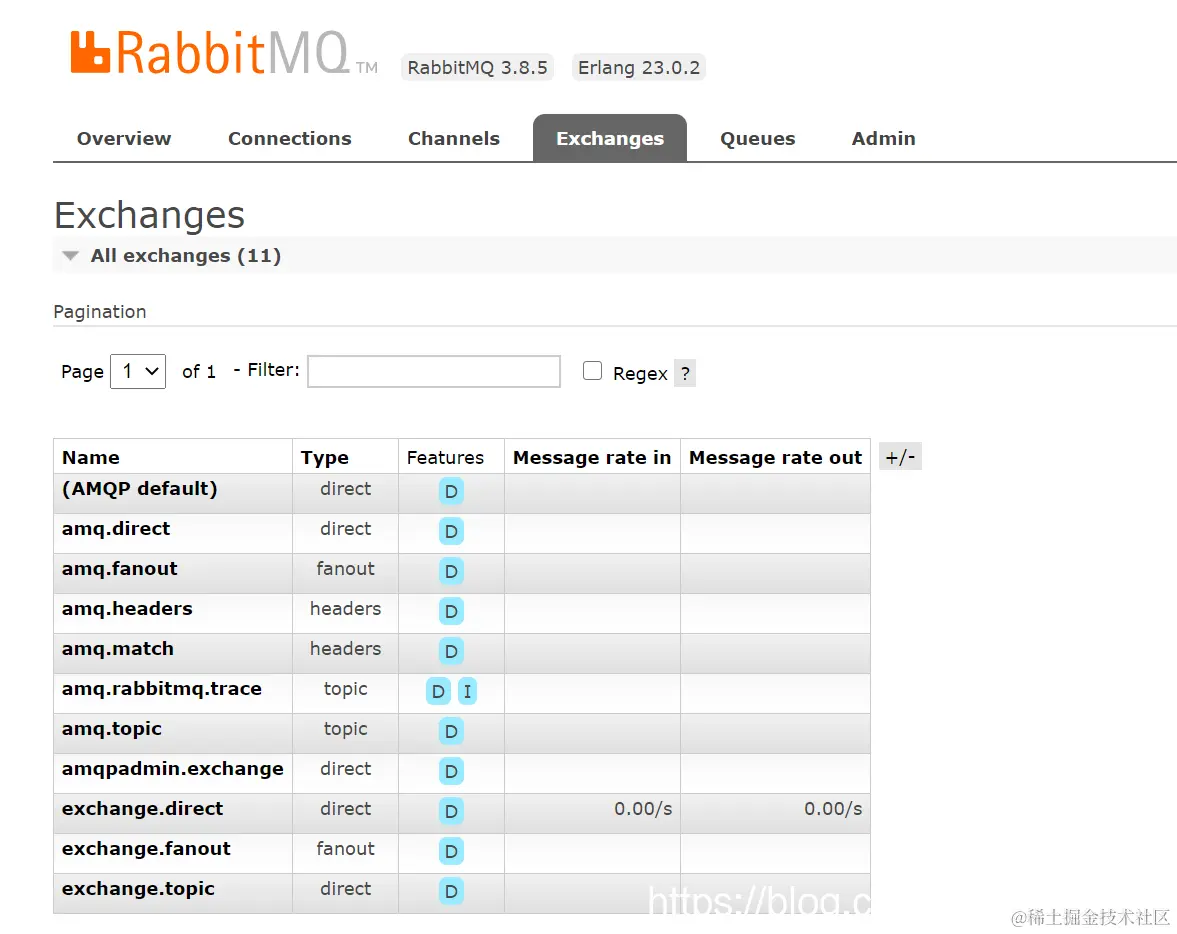Sort by the Message rate in header
1177x934 pixels.
[x=592, y=457]
